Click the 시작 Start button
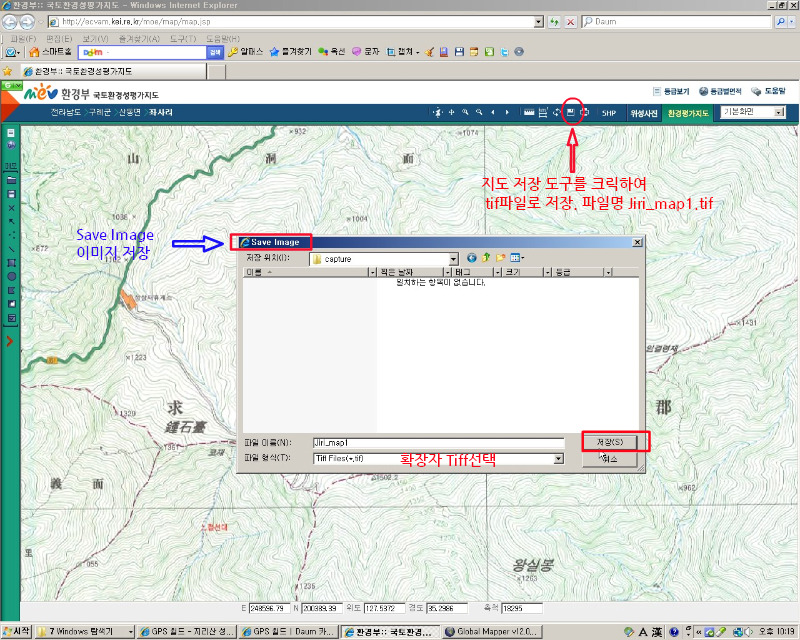This screenshot has width=800, height=640. click(x=17, y=631)
